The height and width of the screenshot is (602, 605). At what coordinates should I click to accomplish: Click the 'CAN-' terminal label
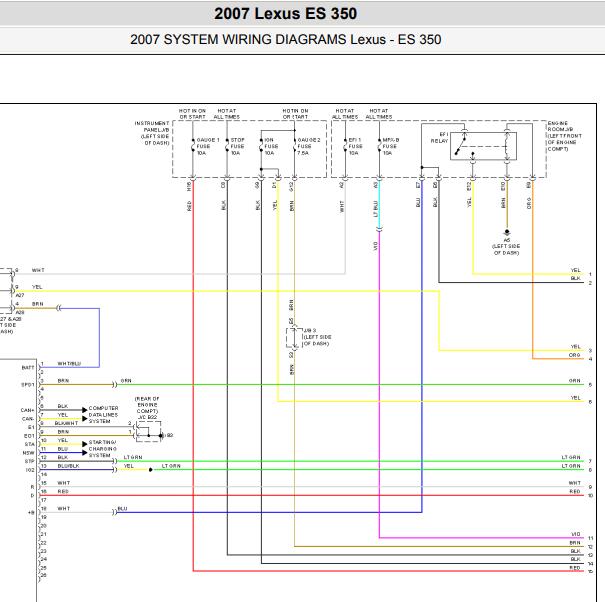(28, 418)
